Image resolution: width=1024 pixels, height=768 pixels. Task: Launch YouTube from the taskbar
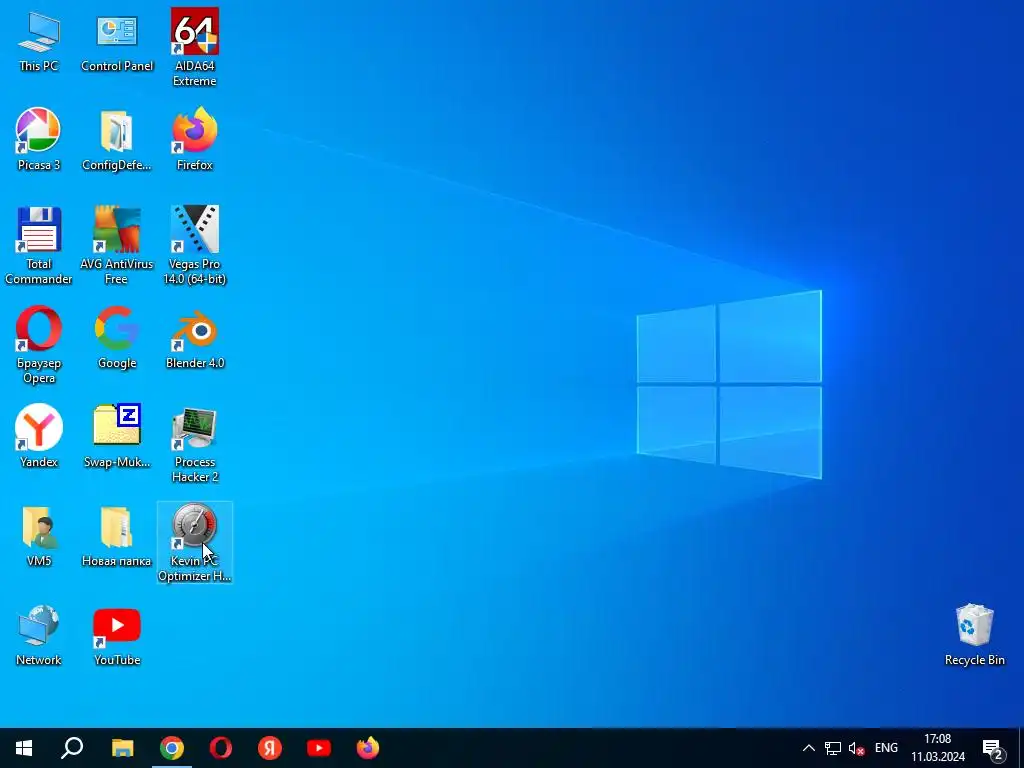[x=319, y=748]
